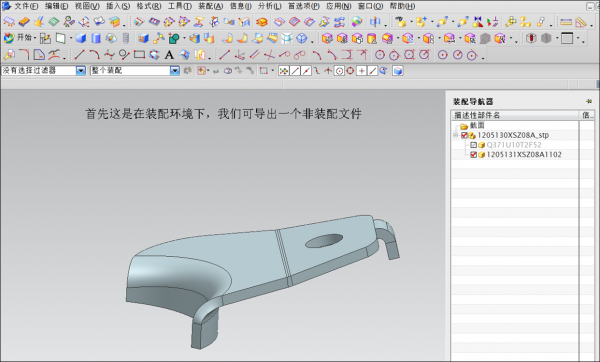
Task: Click the rectangle selection mode icon
Action: (x=264, y=71)
